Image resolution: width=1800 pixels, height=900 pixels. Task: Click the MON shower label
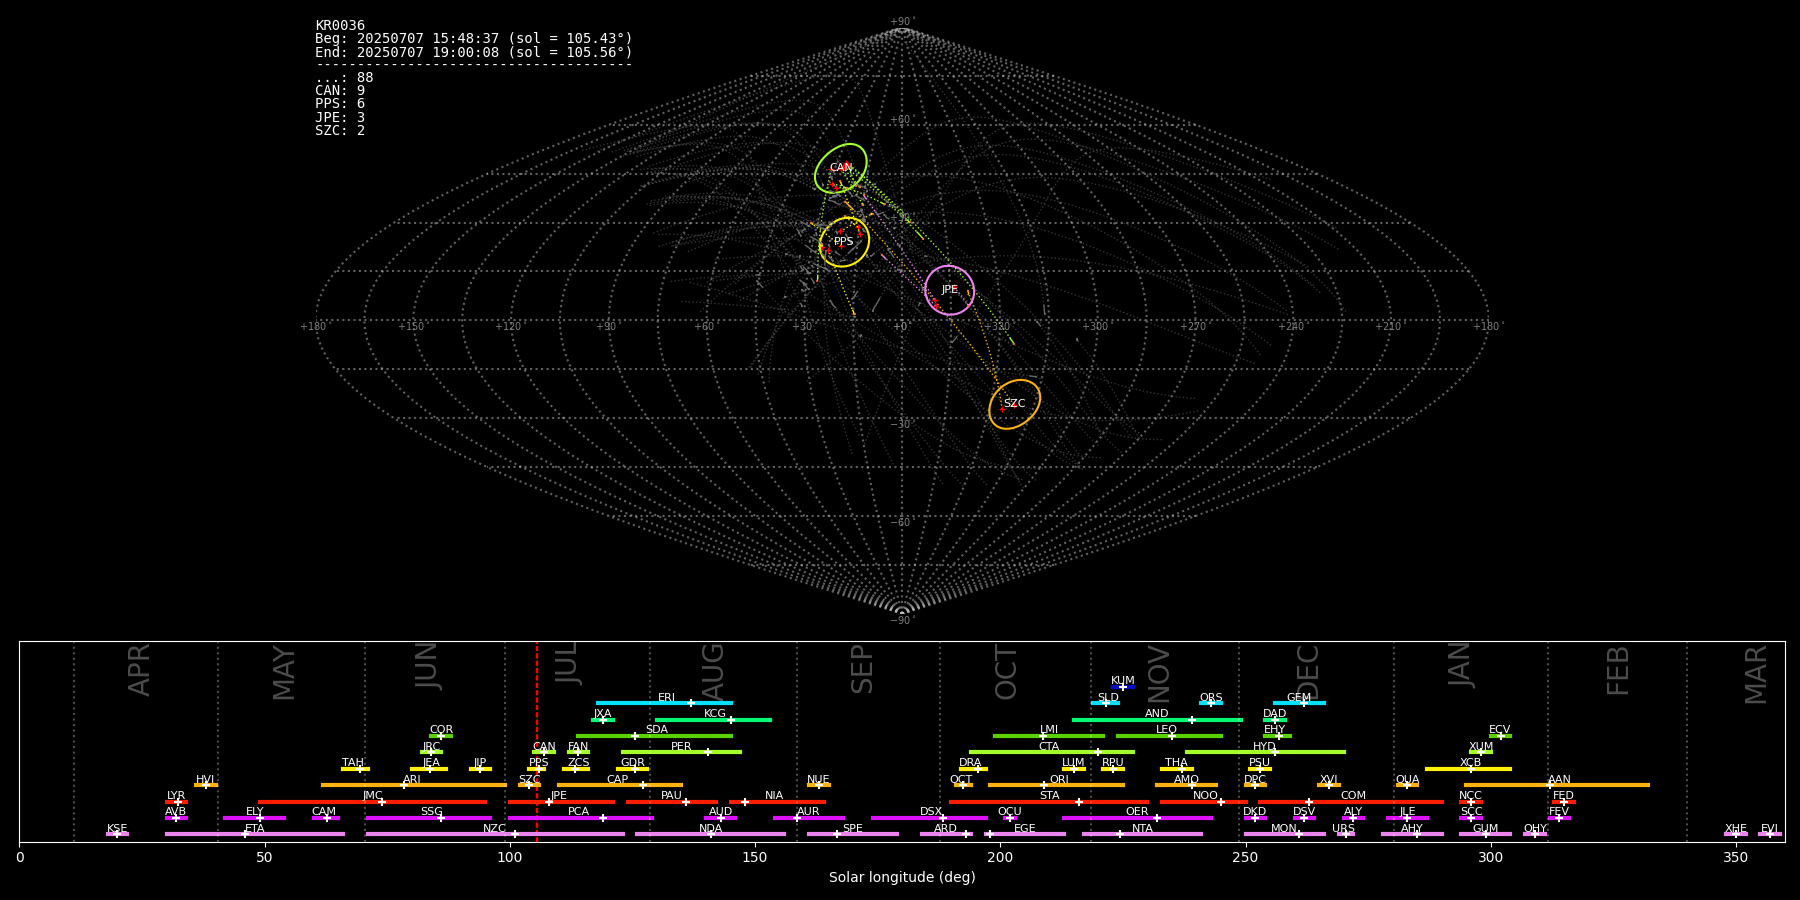point(1284,829)
